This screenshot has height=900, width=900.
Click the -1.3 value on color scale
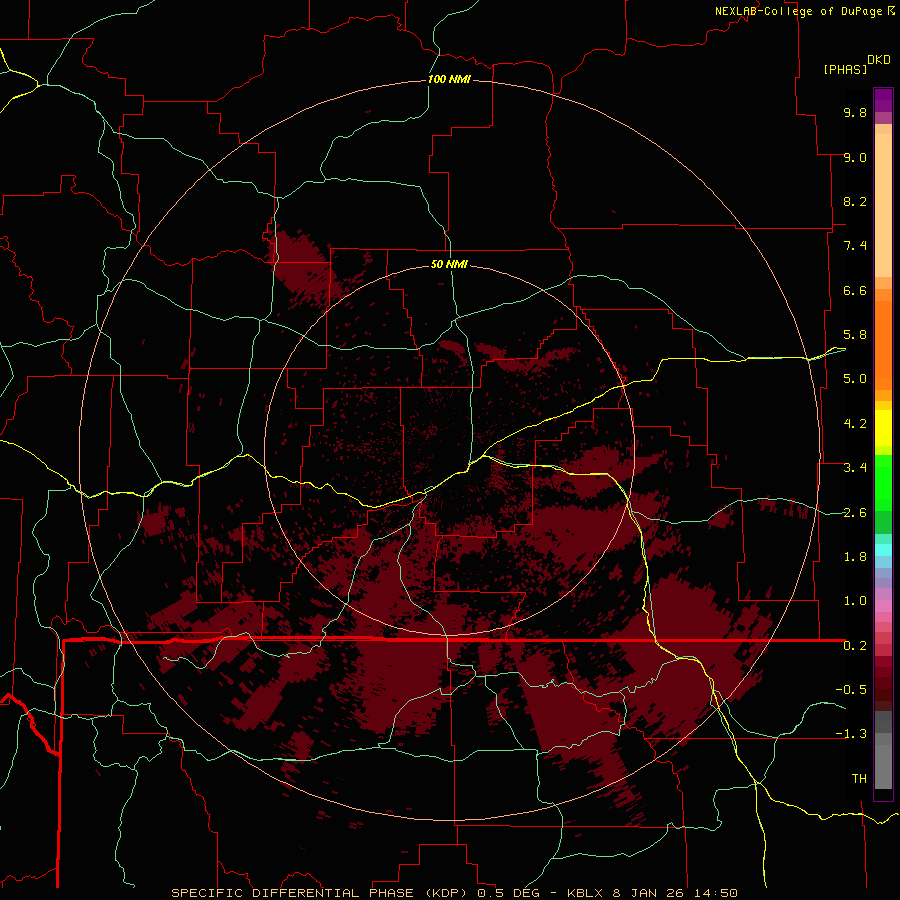coord(851,734)
